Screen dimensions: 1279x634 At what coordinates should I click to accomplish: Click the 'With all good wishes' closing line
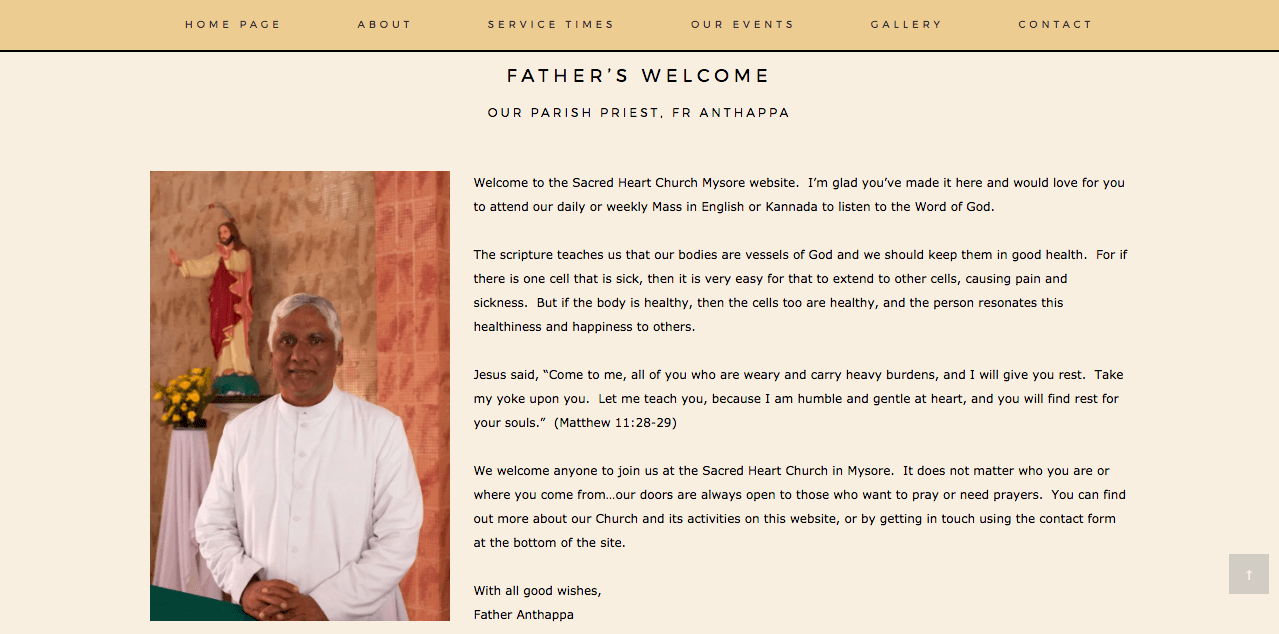pos(538,591)
